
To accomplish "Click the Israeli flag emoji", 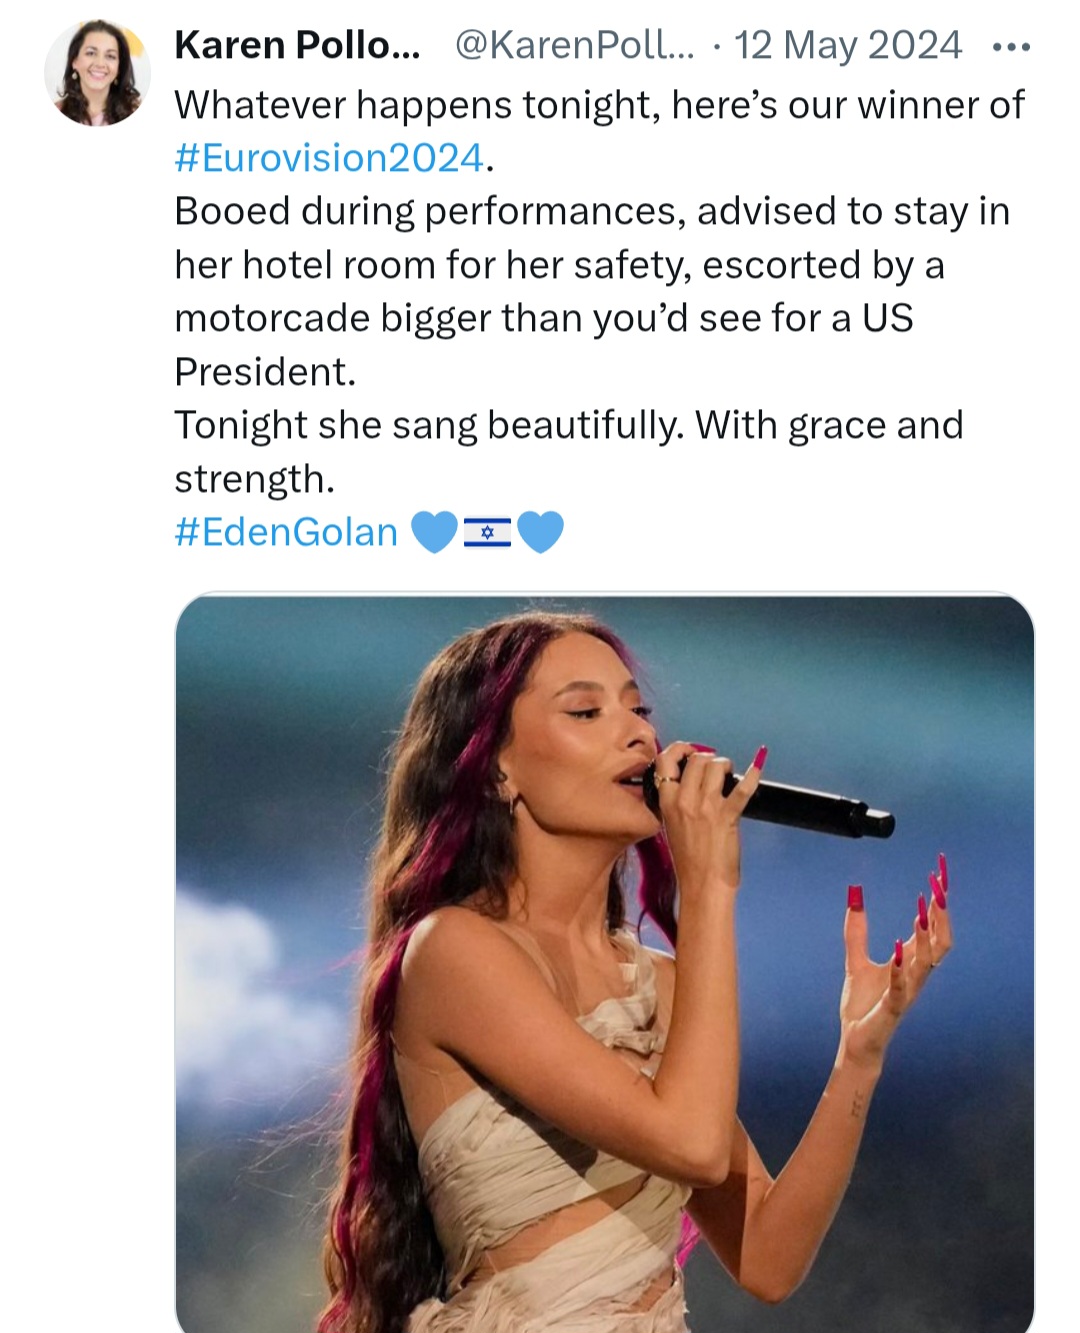I will pos(488,533).
